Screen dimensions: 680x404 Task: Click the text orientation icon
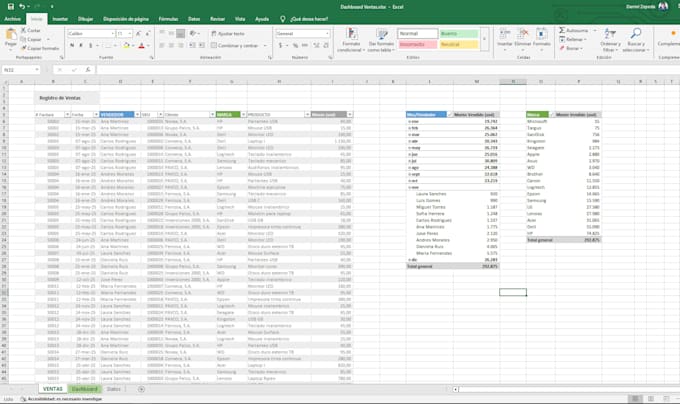click(193, 33)
